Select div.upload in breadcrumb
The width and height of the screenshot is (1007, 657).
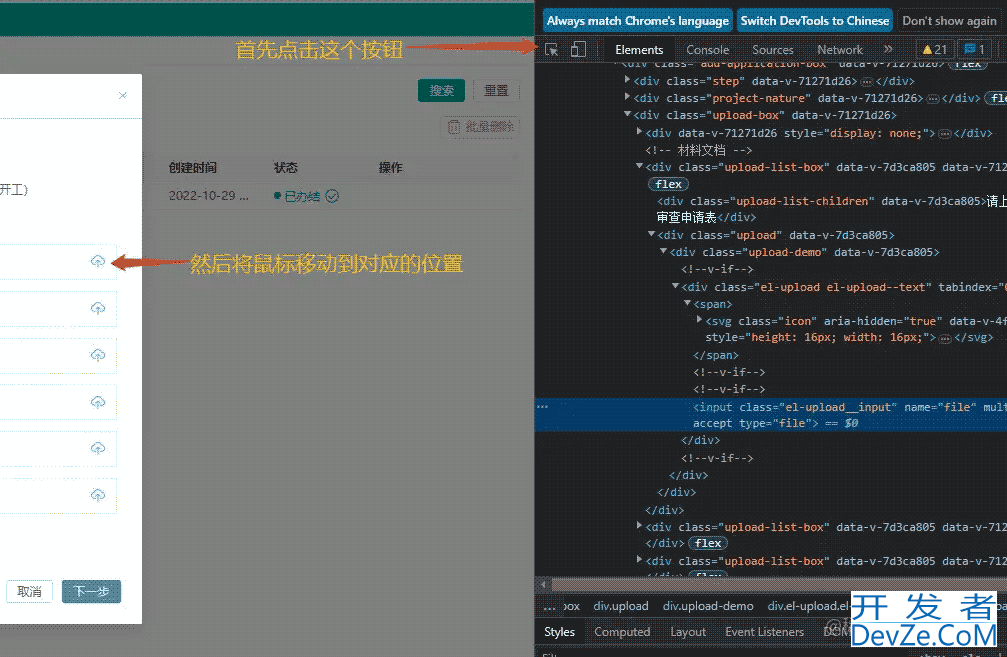click(x=620, y=606)
